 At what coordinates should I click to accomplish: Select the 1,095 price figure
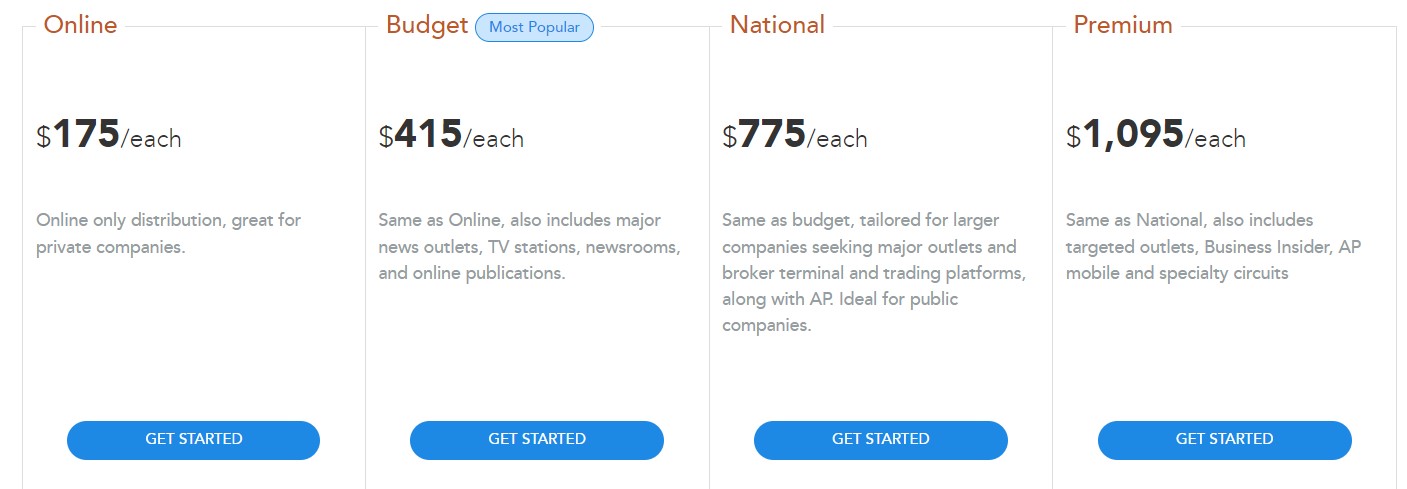tap(1133, 134)
